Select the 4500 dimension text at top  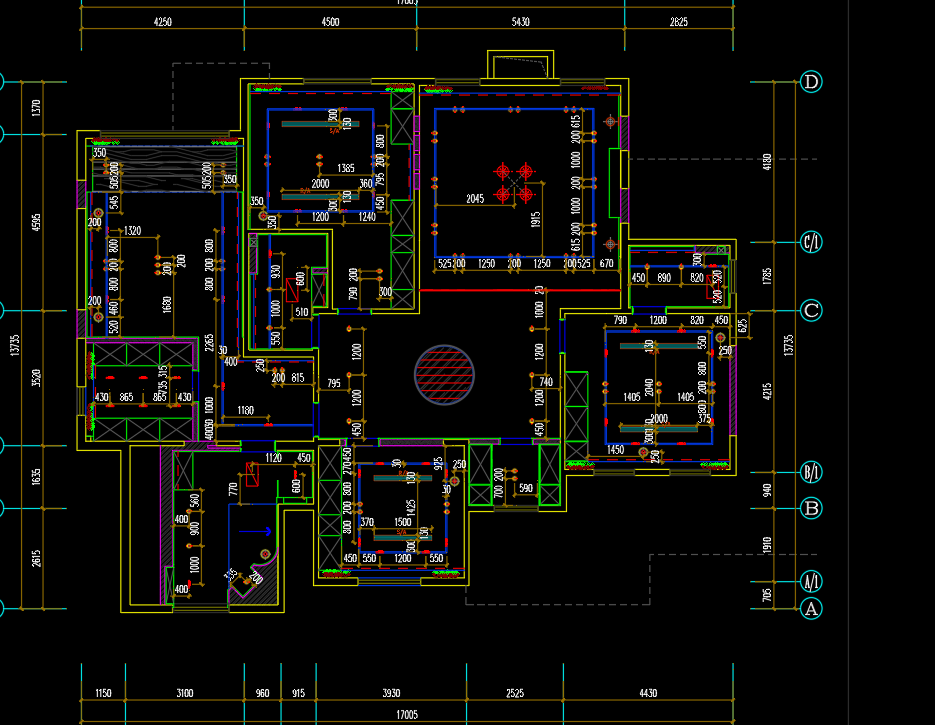(x=330, y=22)
